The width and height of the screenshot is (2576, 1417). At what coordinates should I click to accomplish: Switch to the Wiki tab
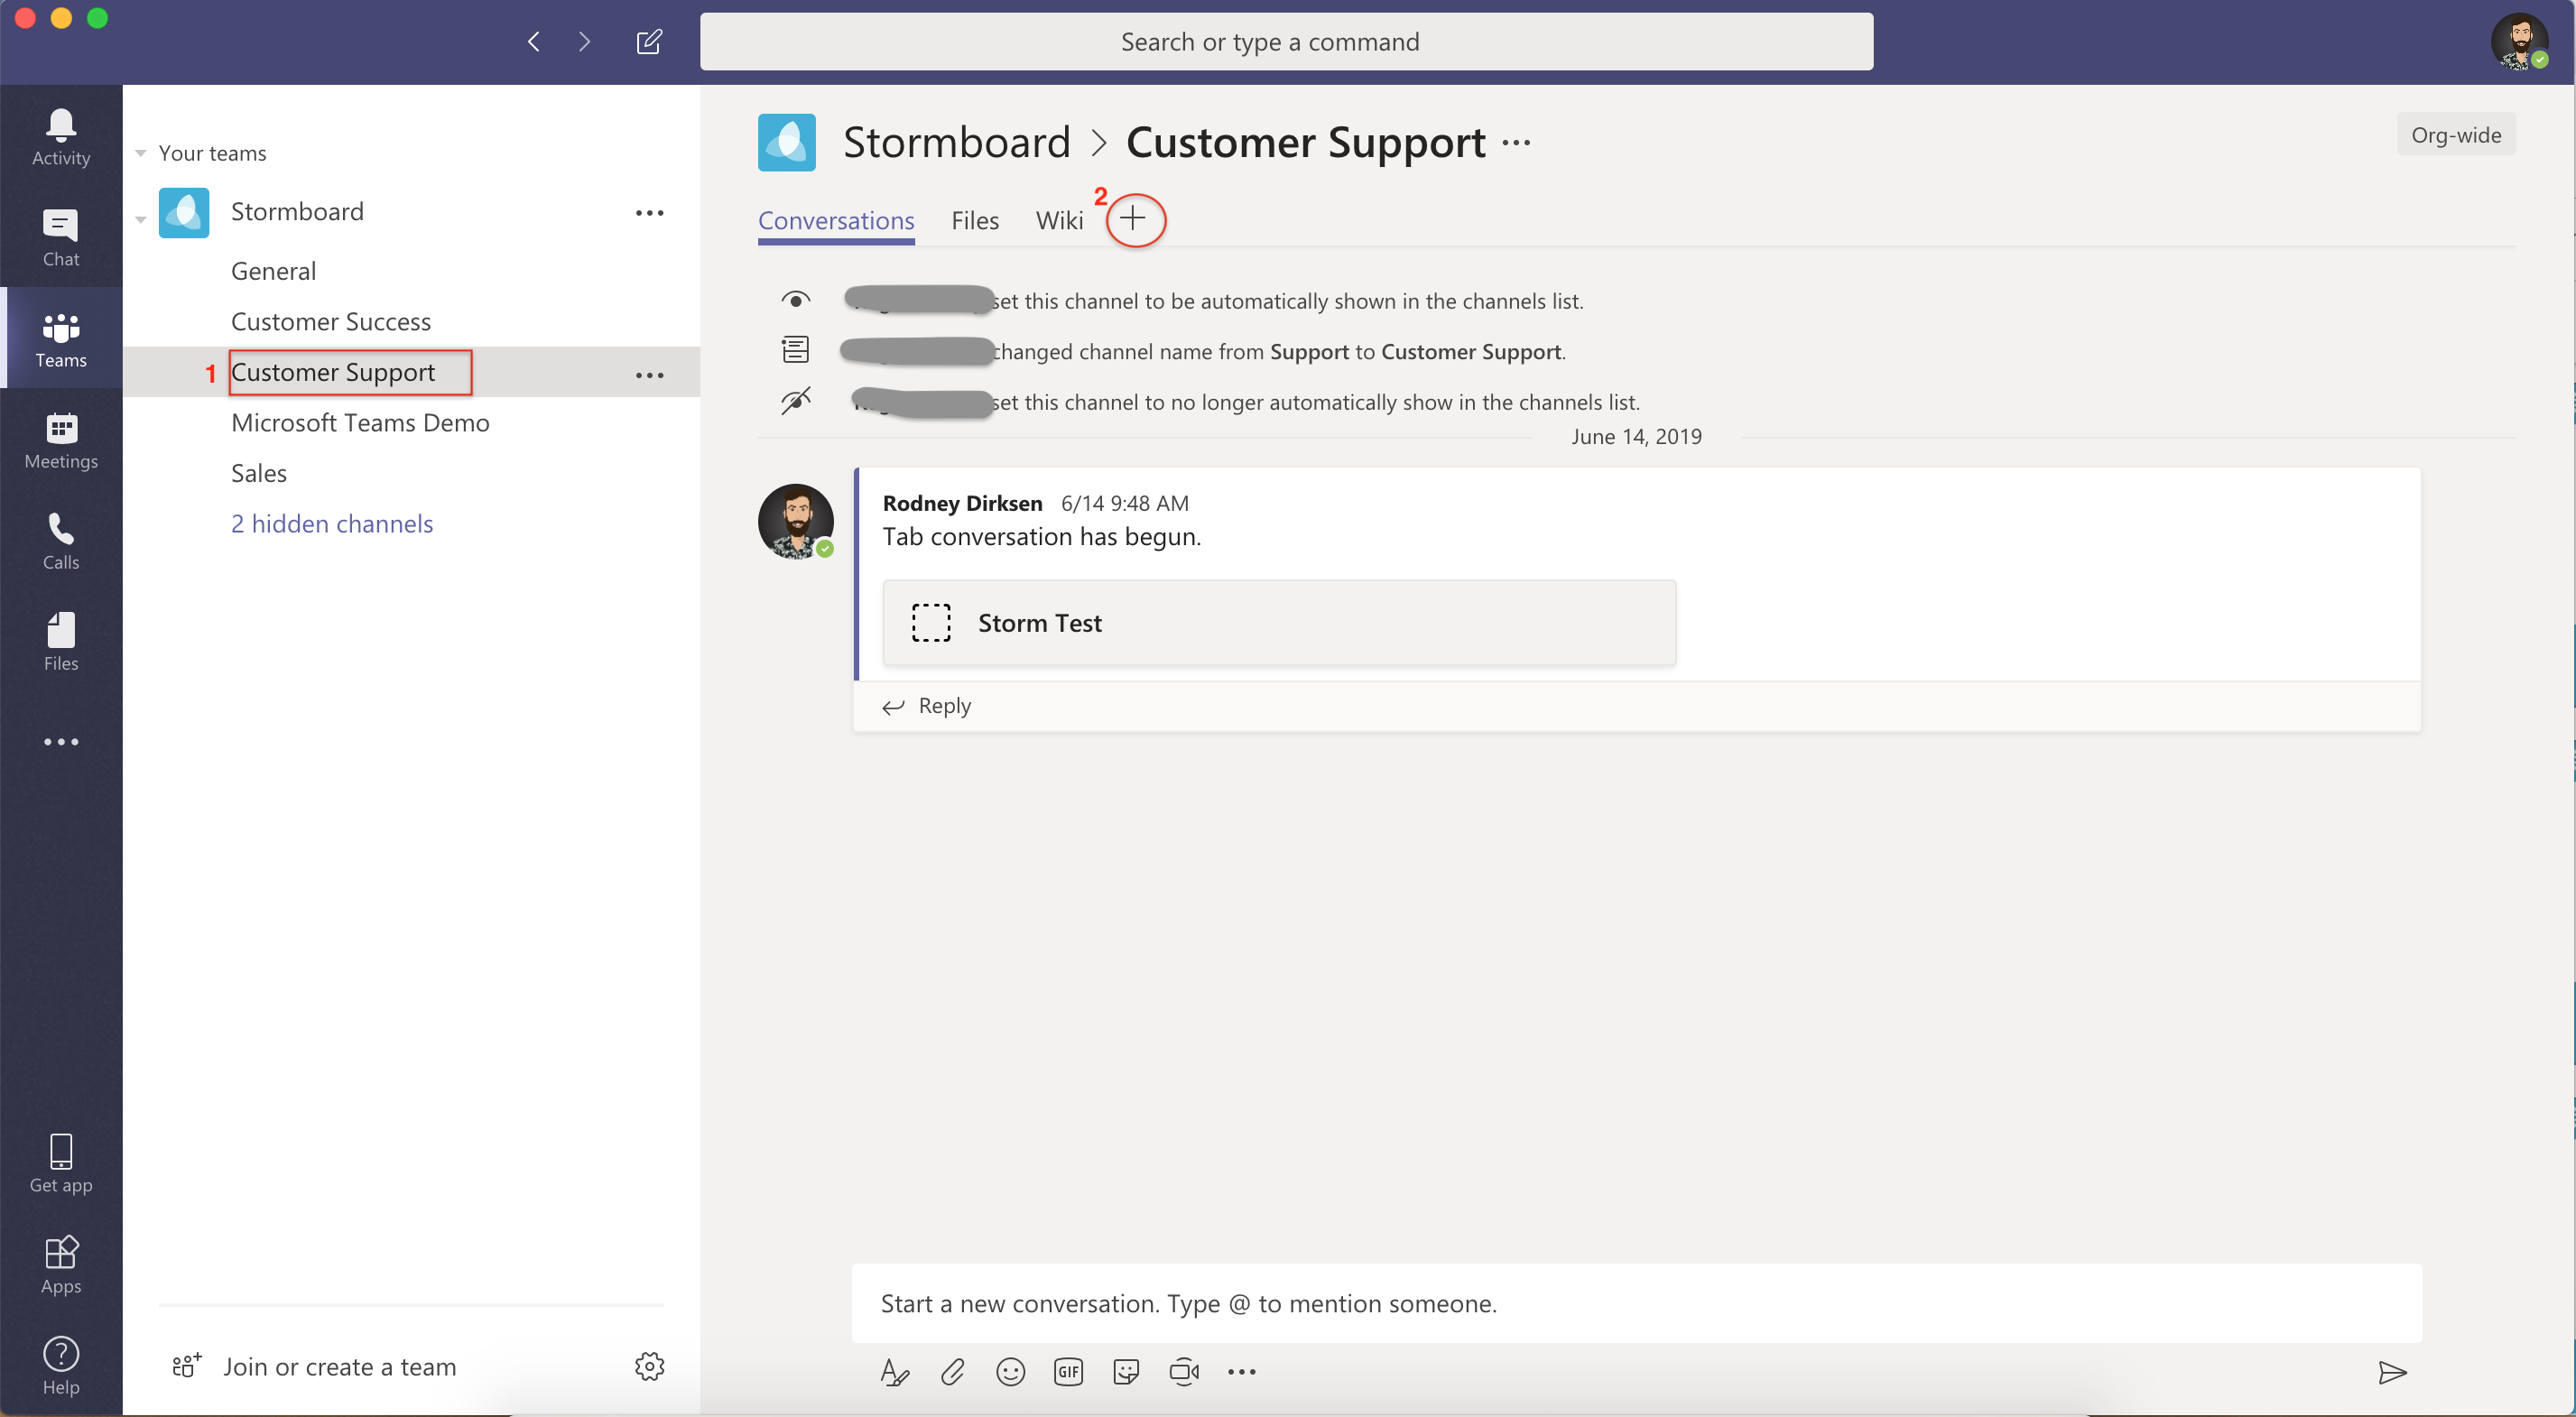(x=1059, y=221)
